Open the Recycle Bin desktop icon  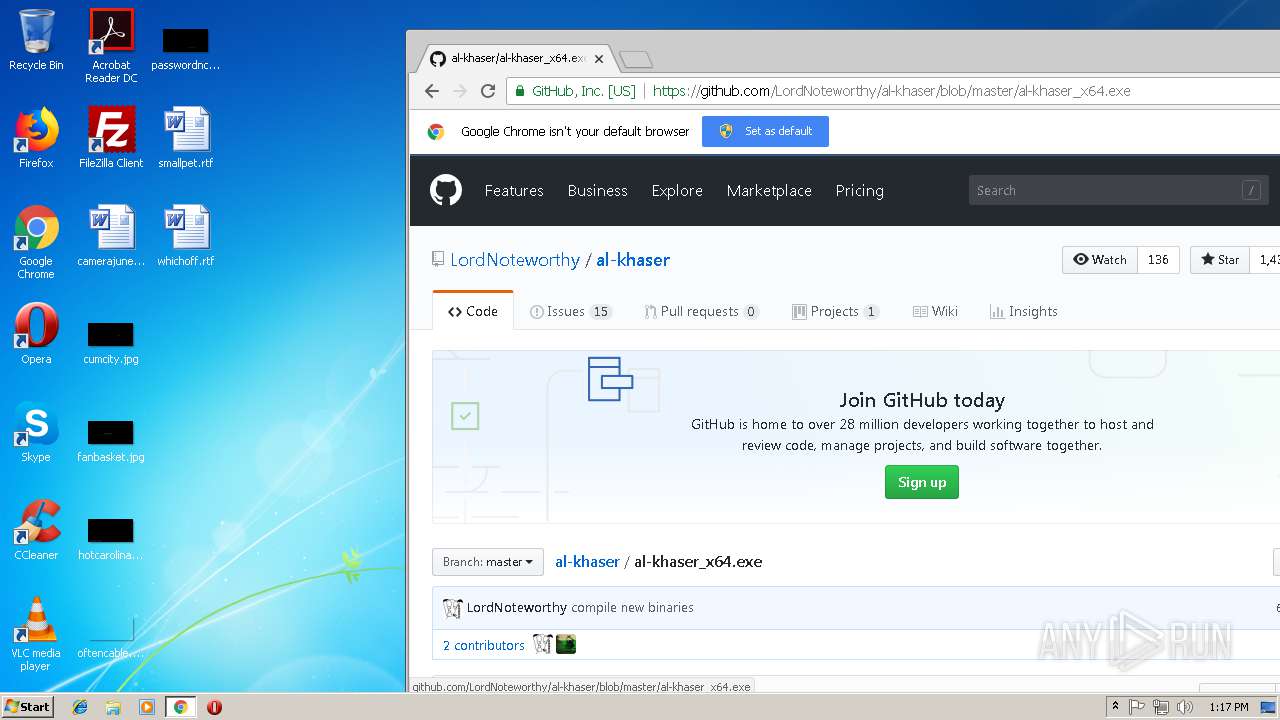pos(36,40)
